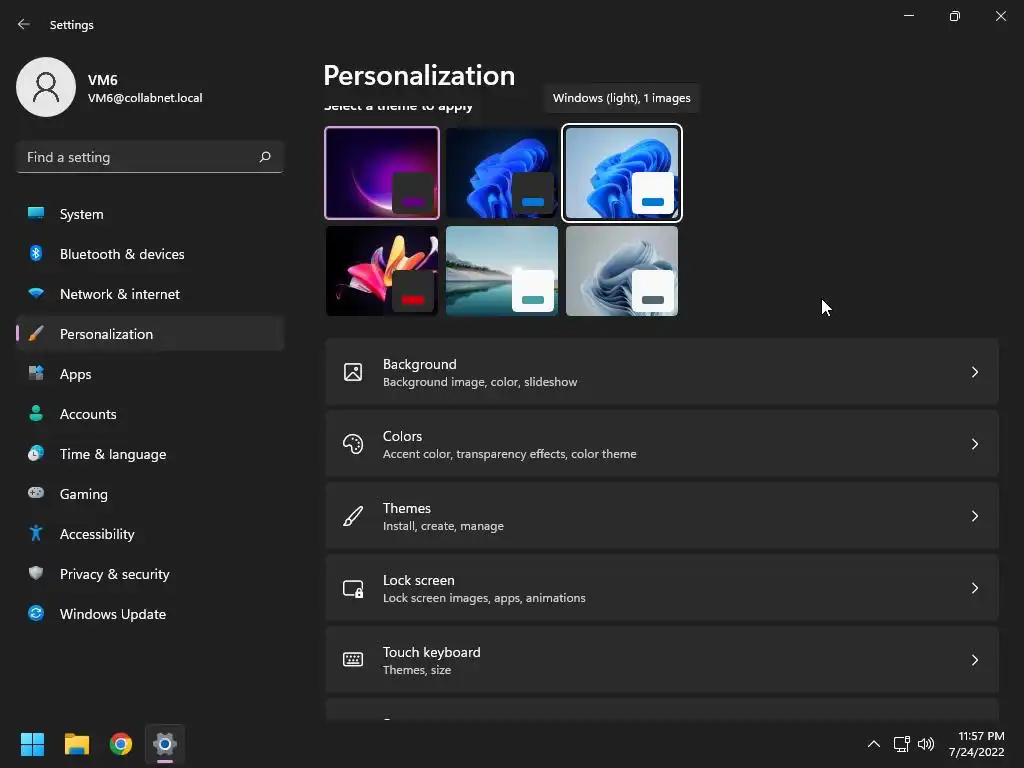Open Touch keyboard themes settings

click(662, 660)
